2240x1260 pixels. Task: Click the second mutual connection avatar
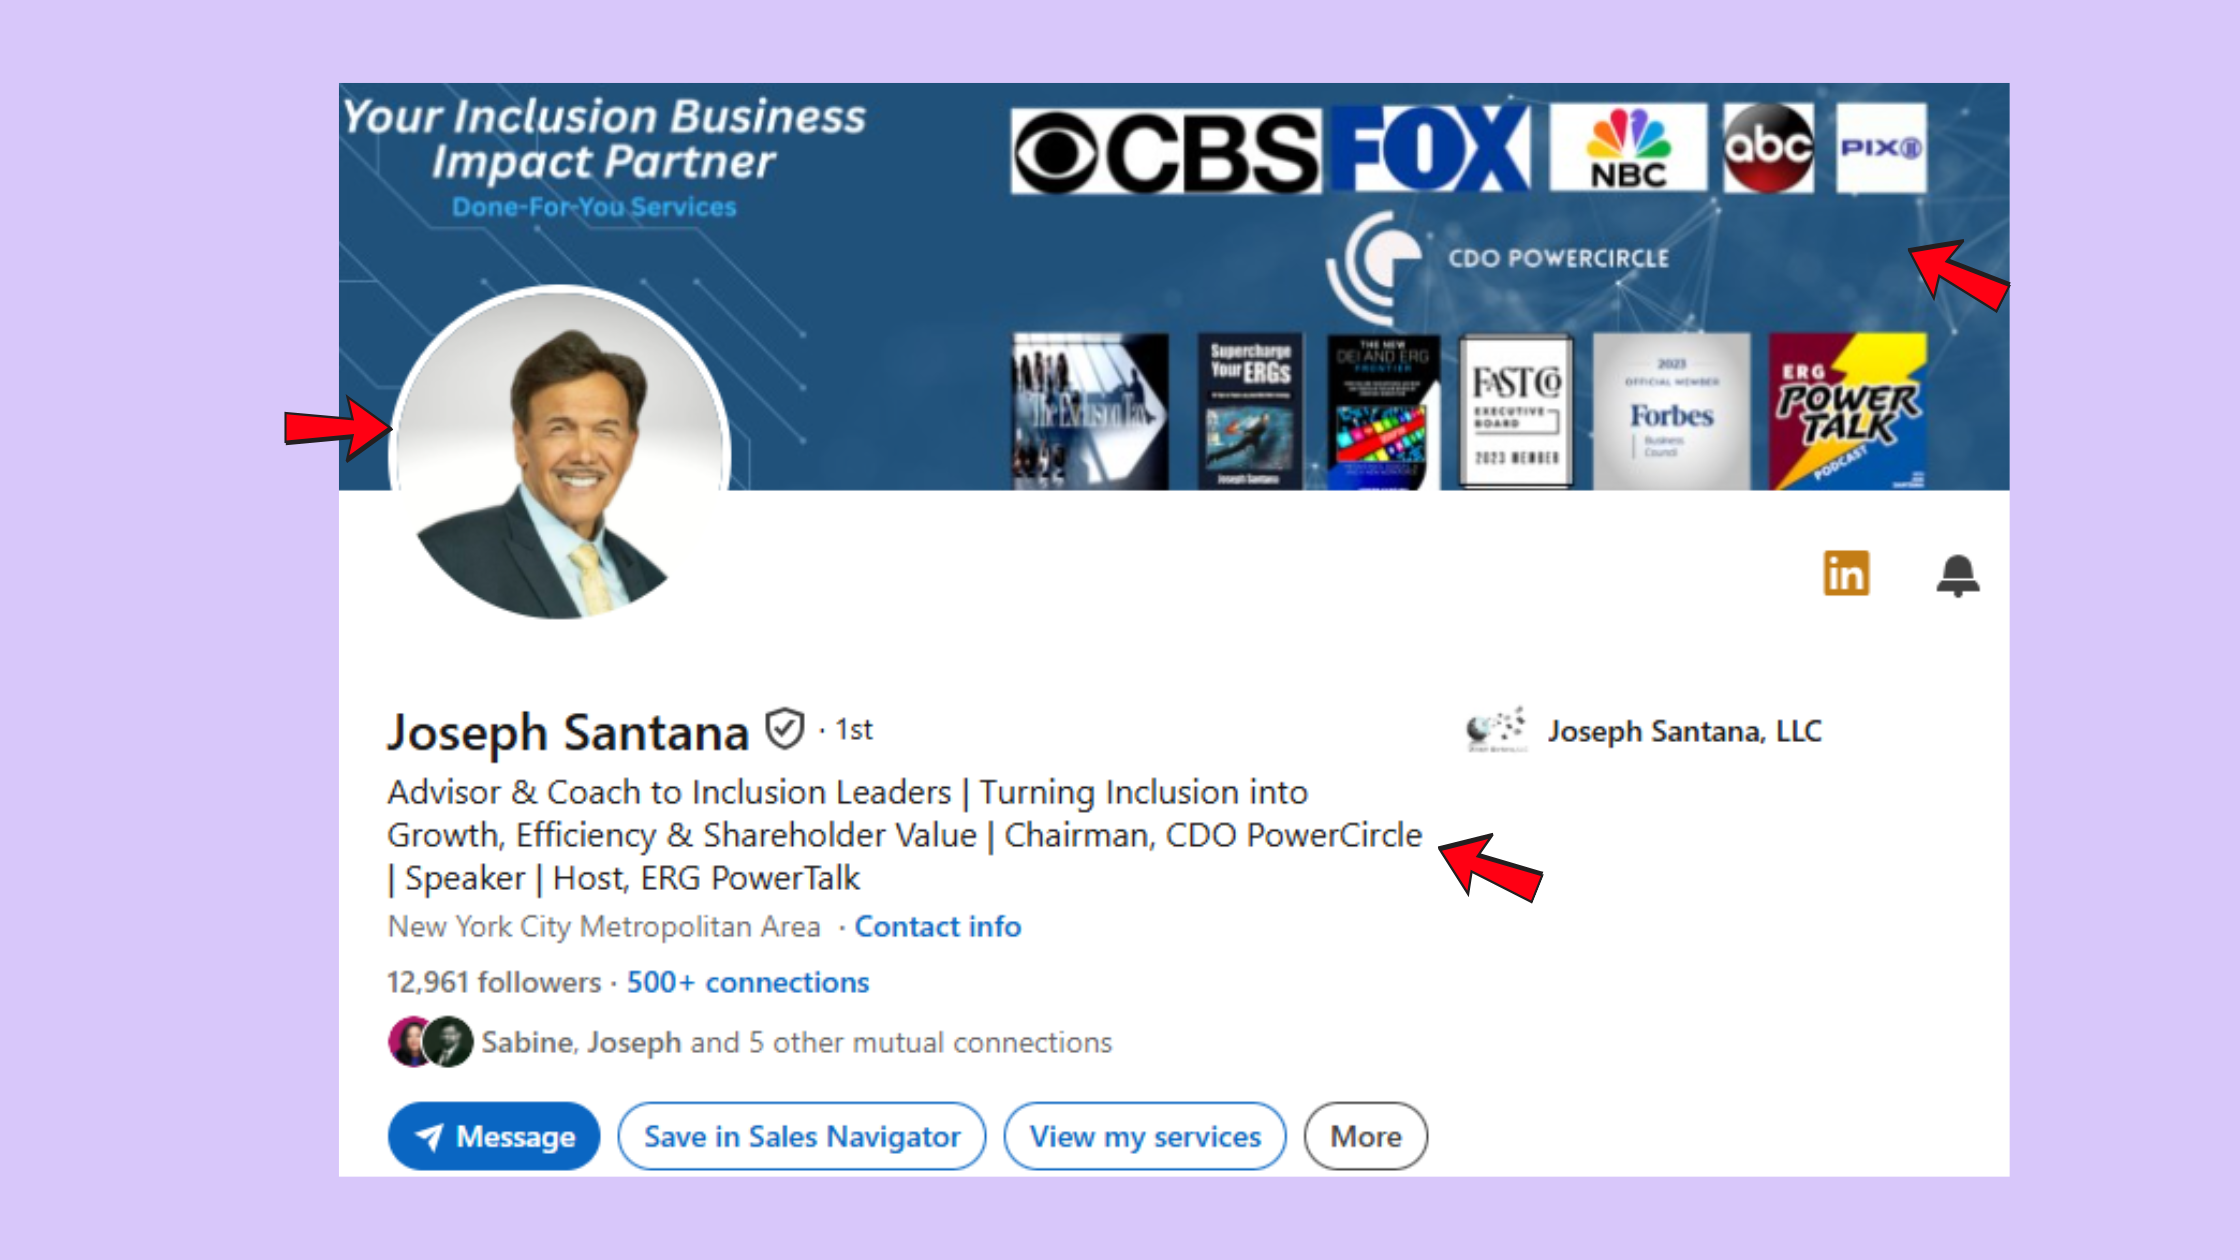coord(449,1042)
